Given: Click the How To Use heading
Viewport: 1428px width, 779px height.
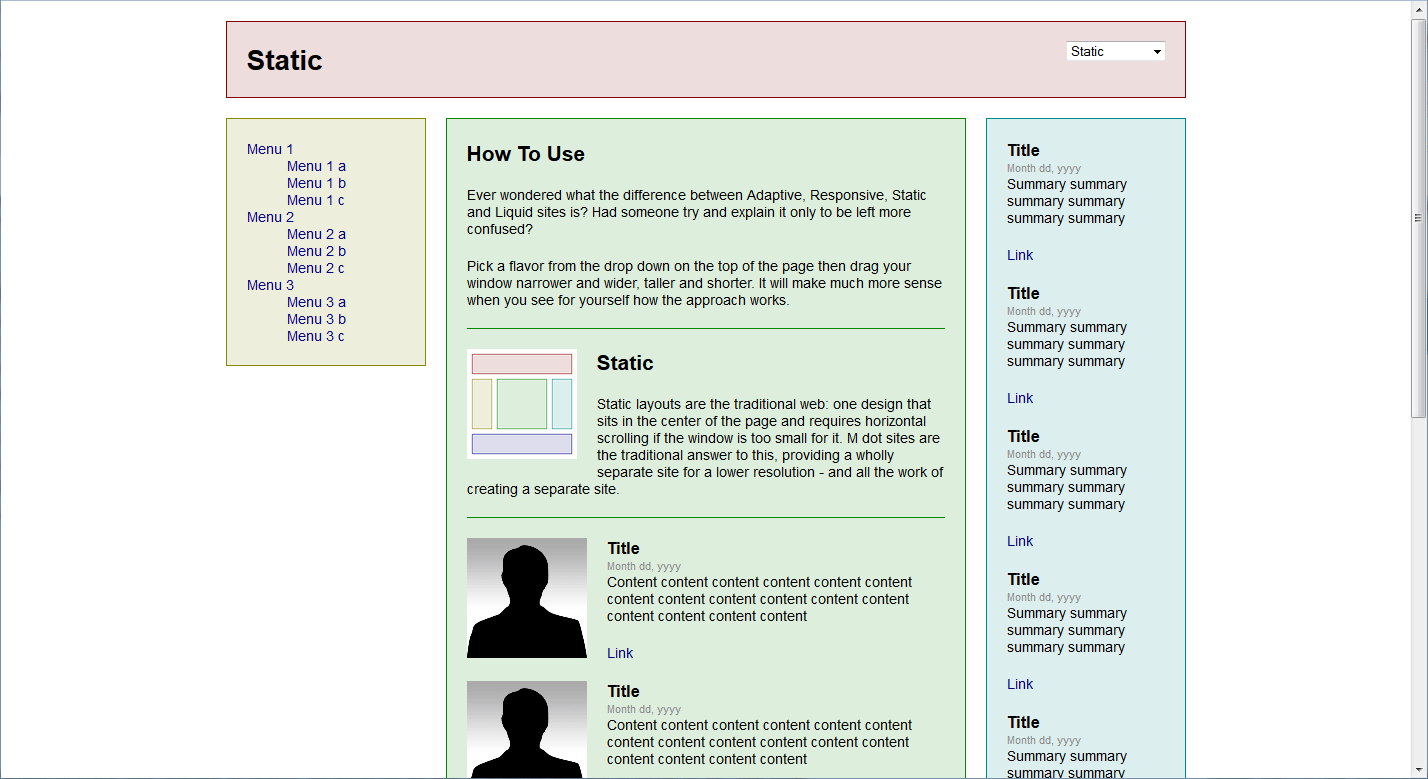Looking at the screenshot, I should (x=525, y=154).
